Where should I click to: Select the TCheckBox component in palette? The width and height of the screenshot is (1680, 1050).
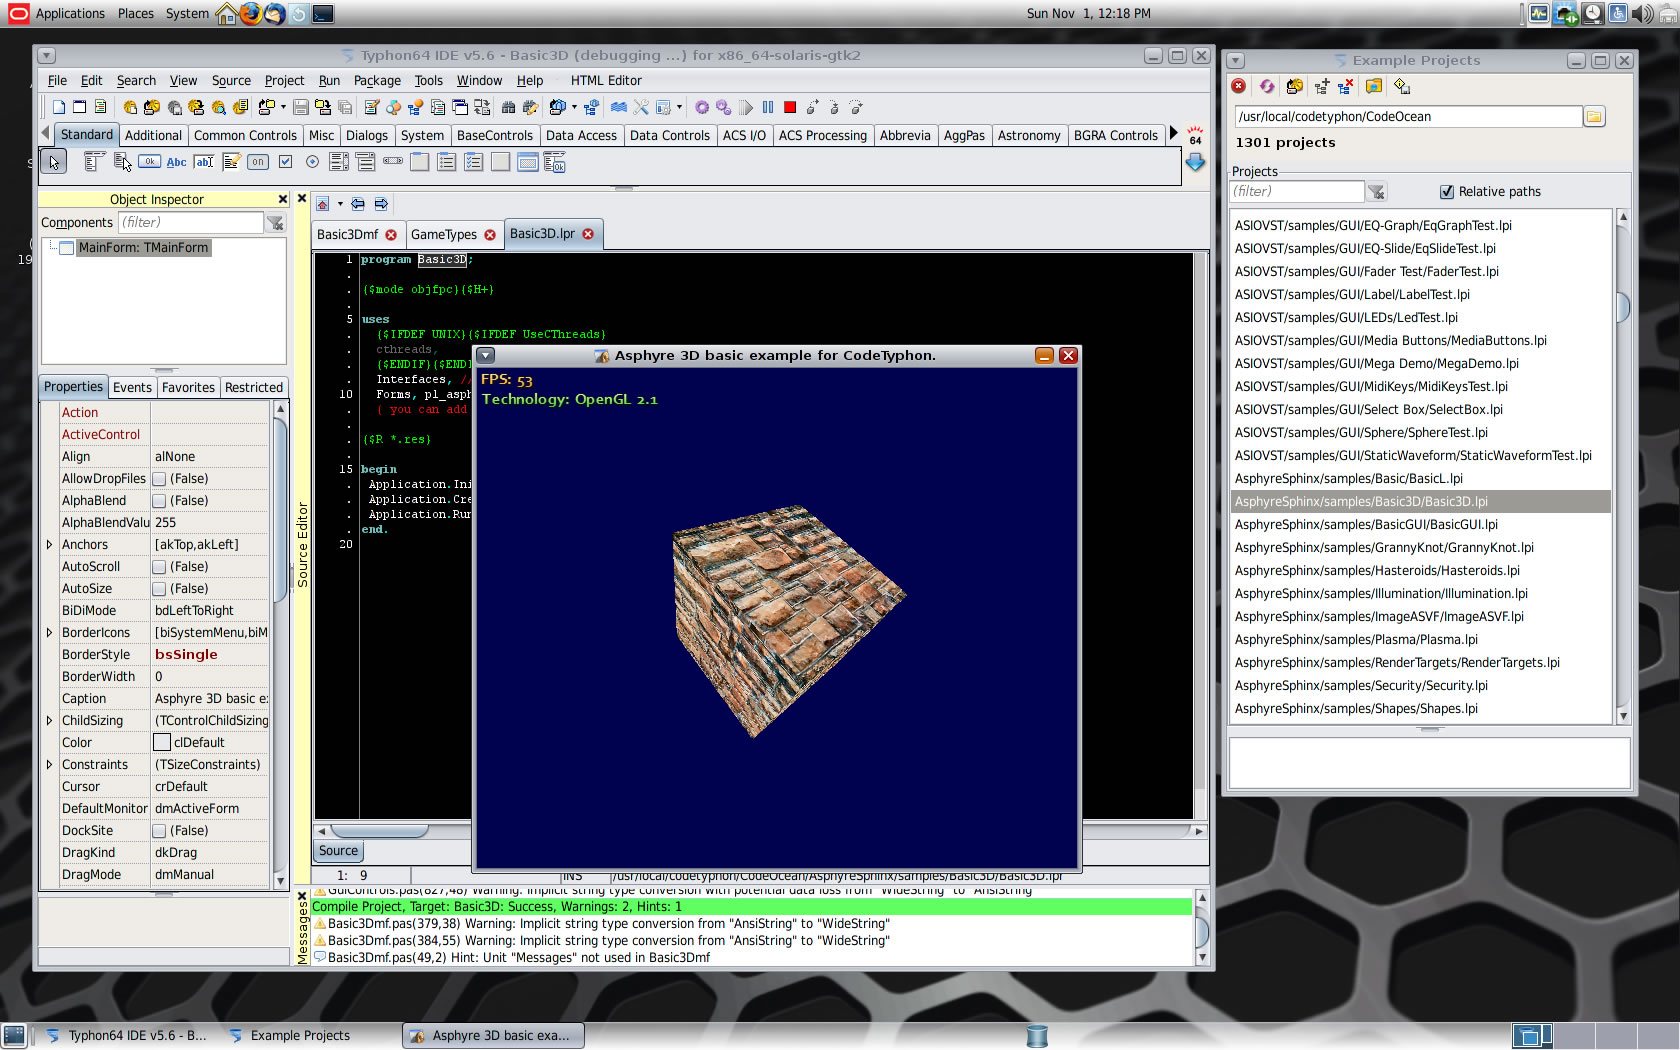285,161
